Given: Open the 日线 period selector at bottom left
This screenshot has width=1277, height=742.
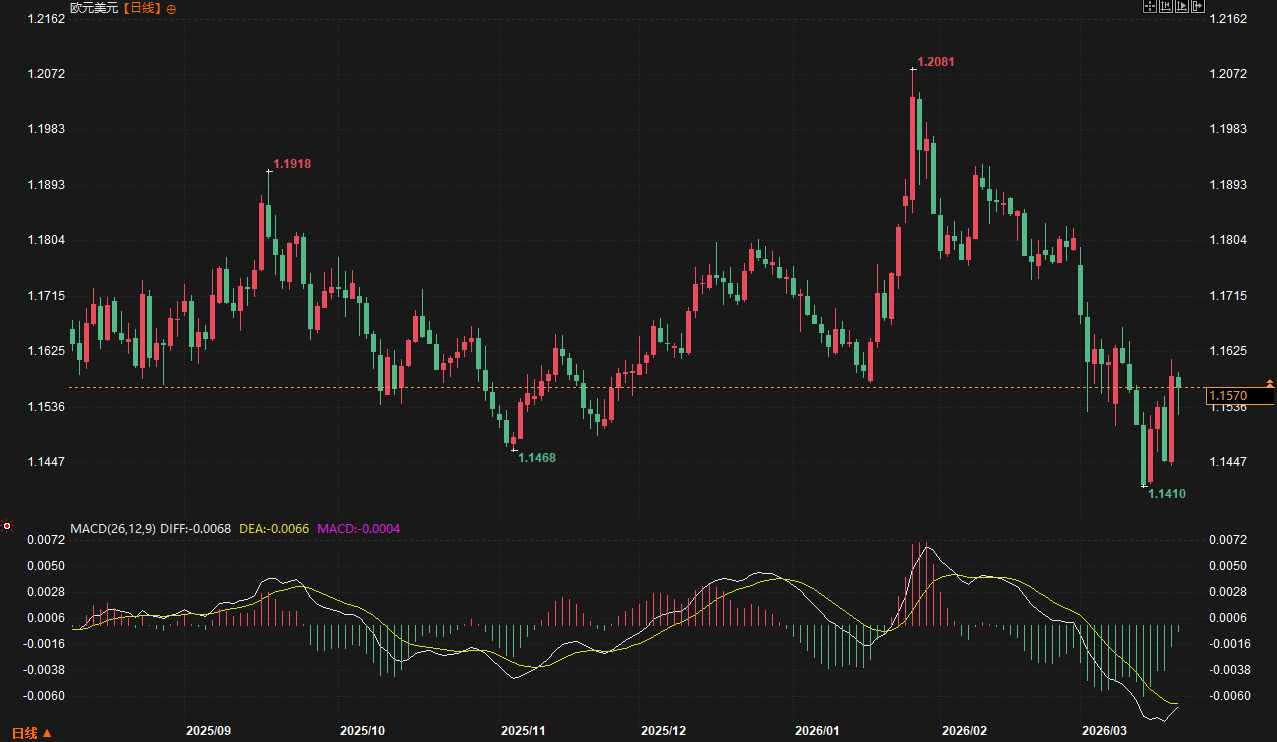Looking at the screenshot, I should [x=31, y=733].
